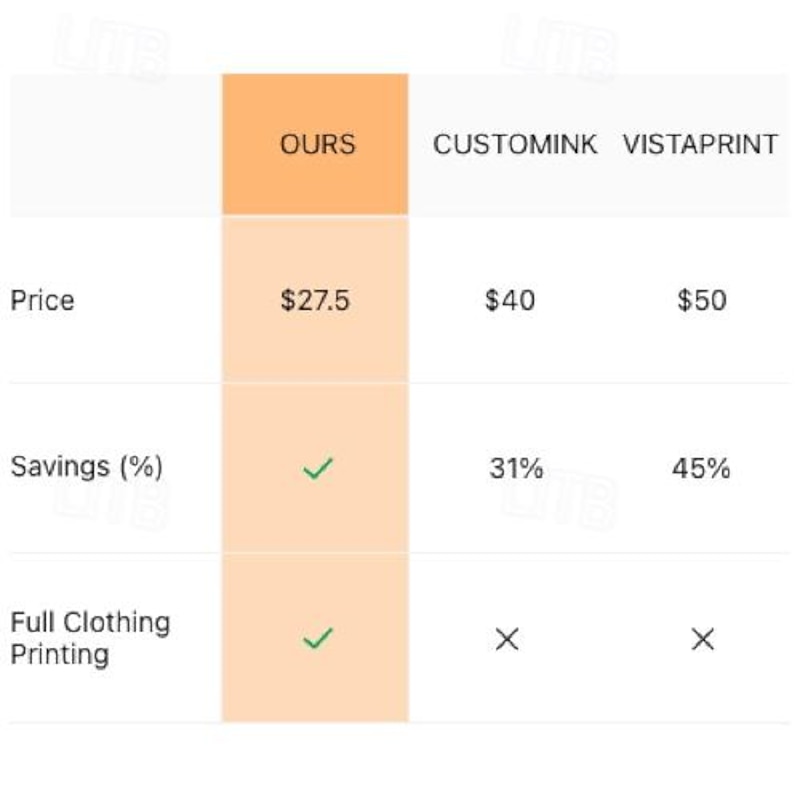Click the X mark under CUSTOMINK
Screen dimensions: 800x800
(508, 639)
